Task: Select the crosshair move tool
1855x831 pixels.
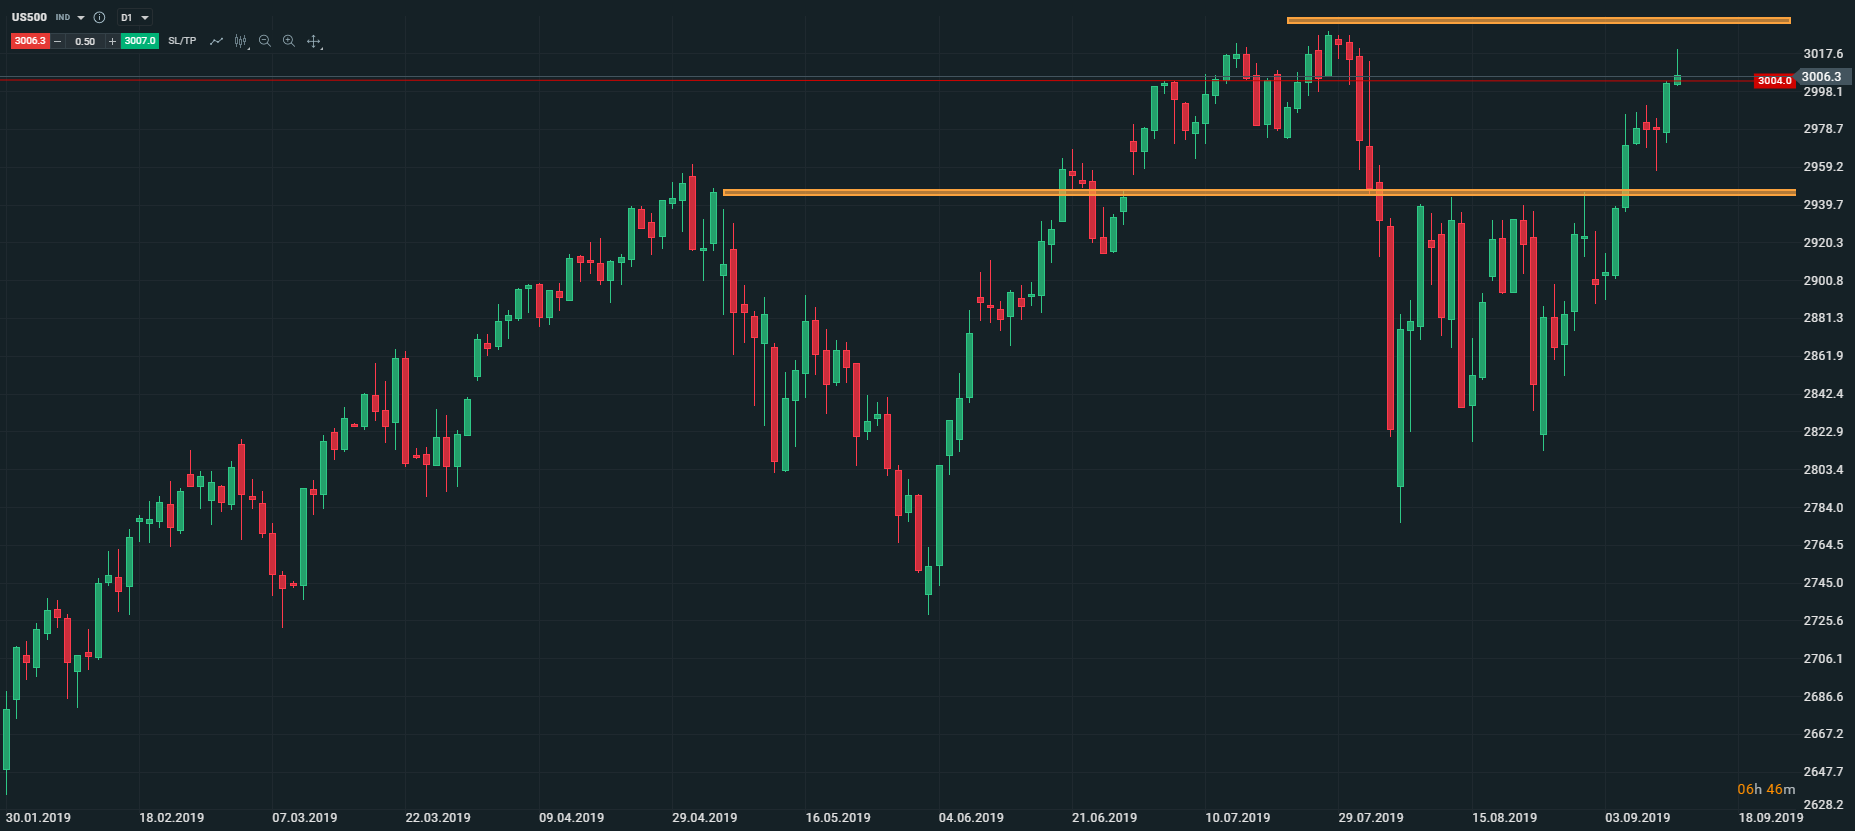Action: tap(314, 41)
